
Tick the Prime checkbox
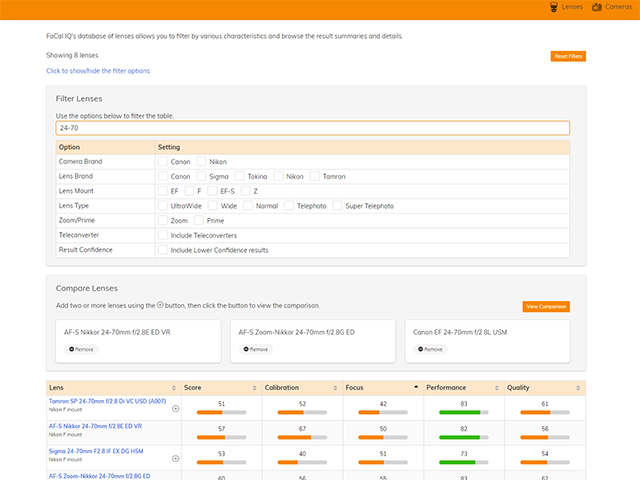tap(199, 220)
